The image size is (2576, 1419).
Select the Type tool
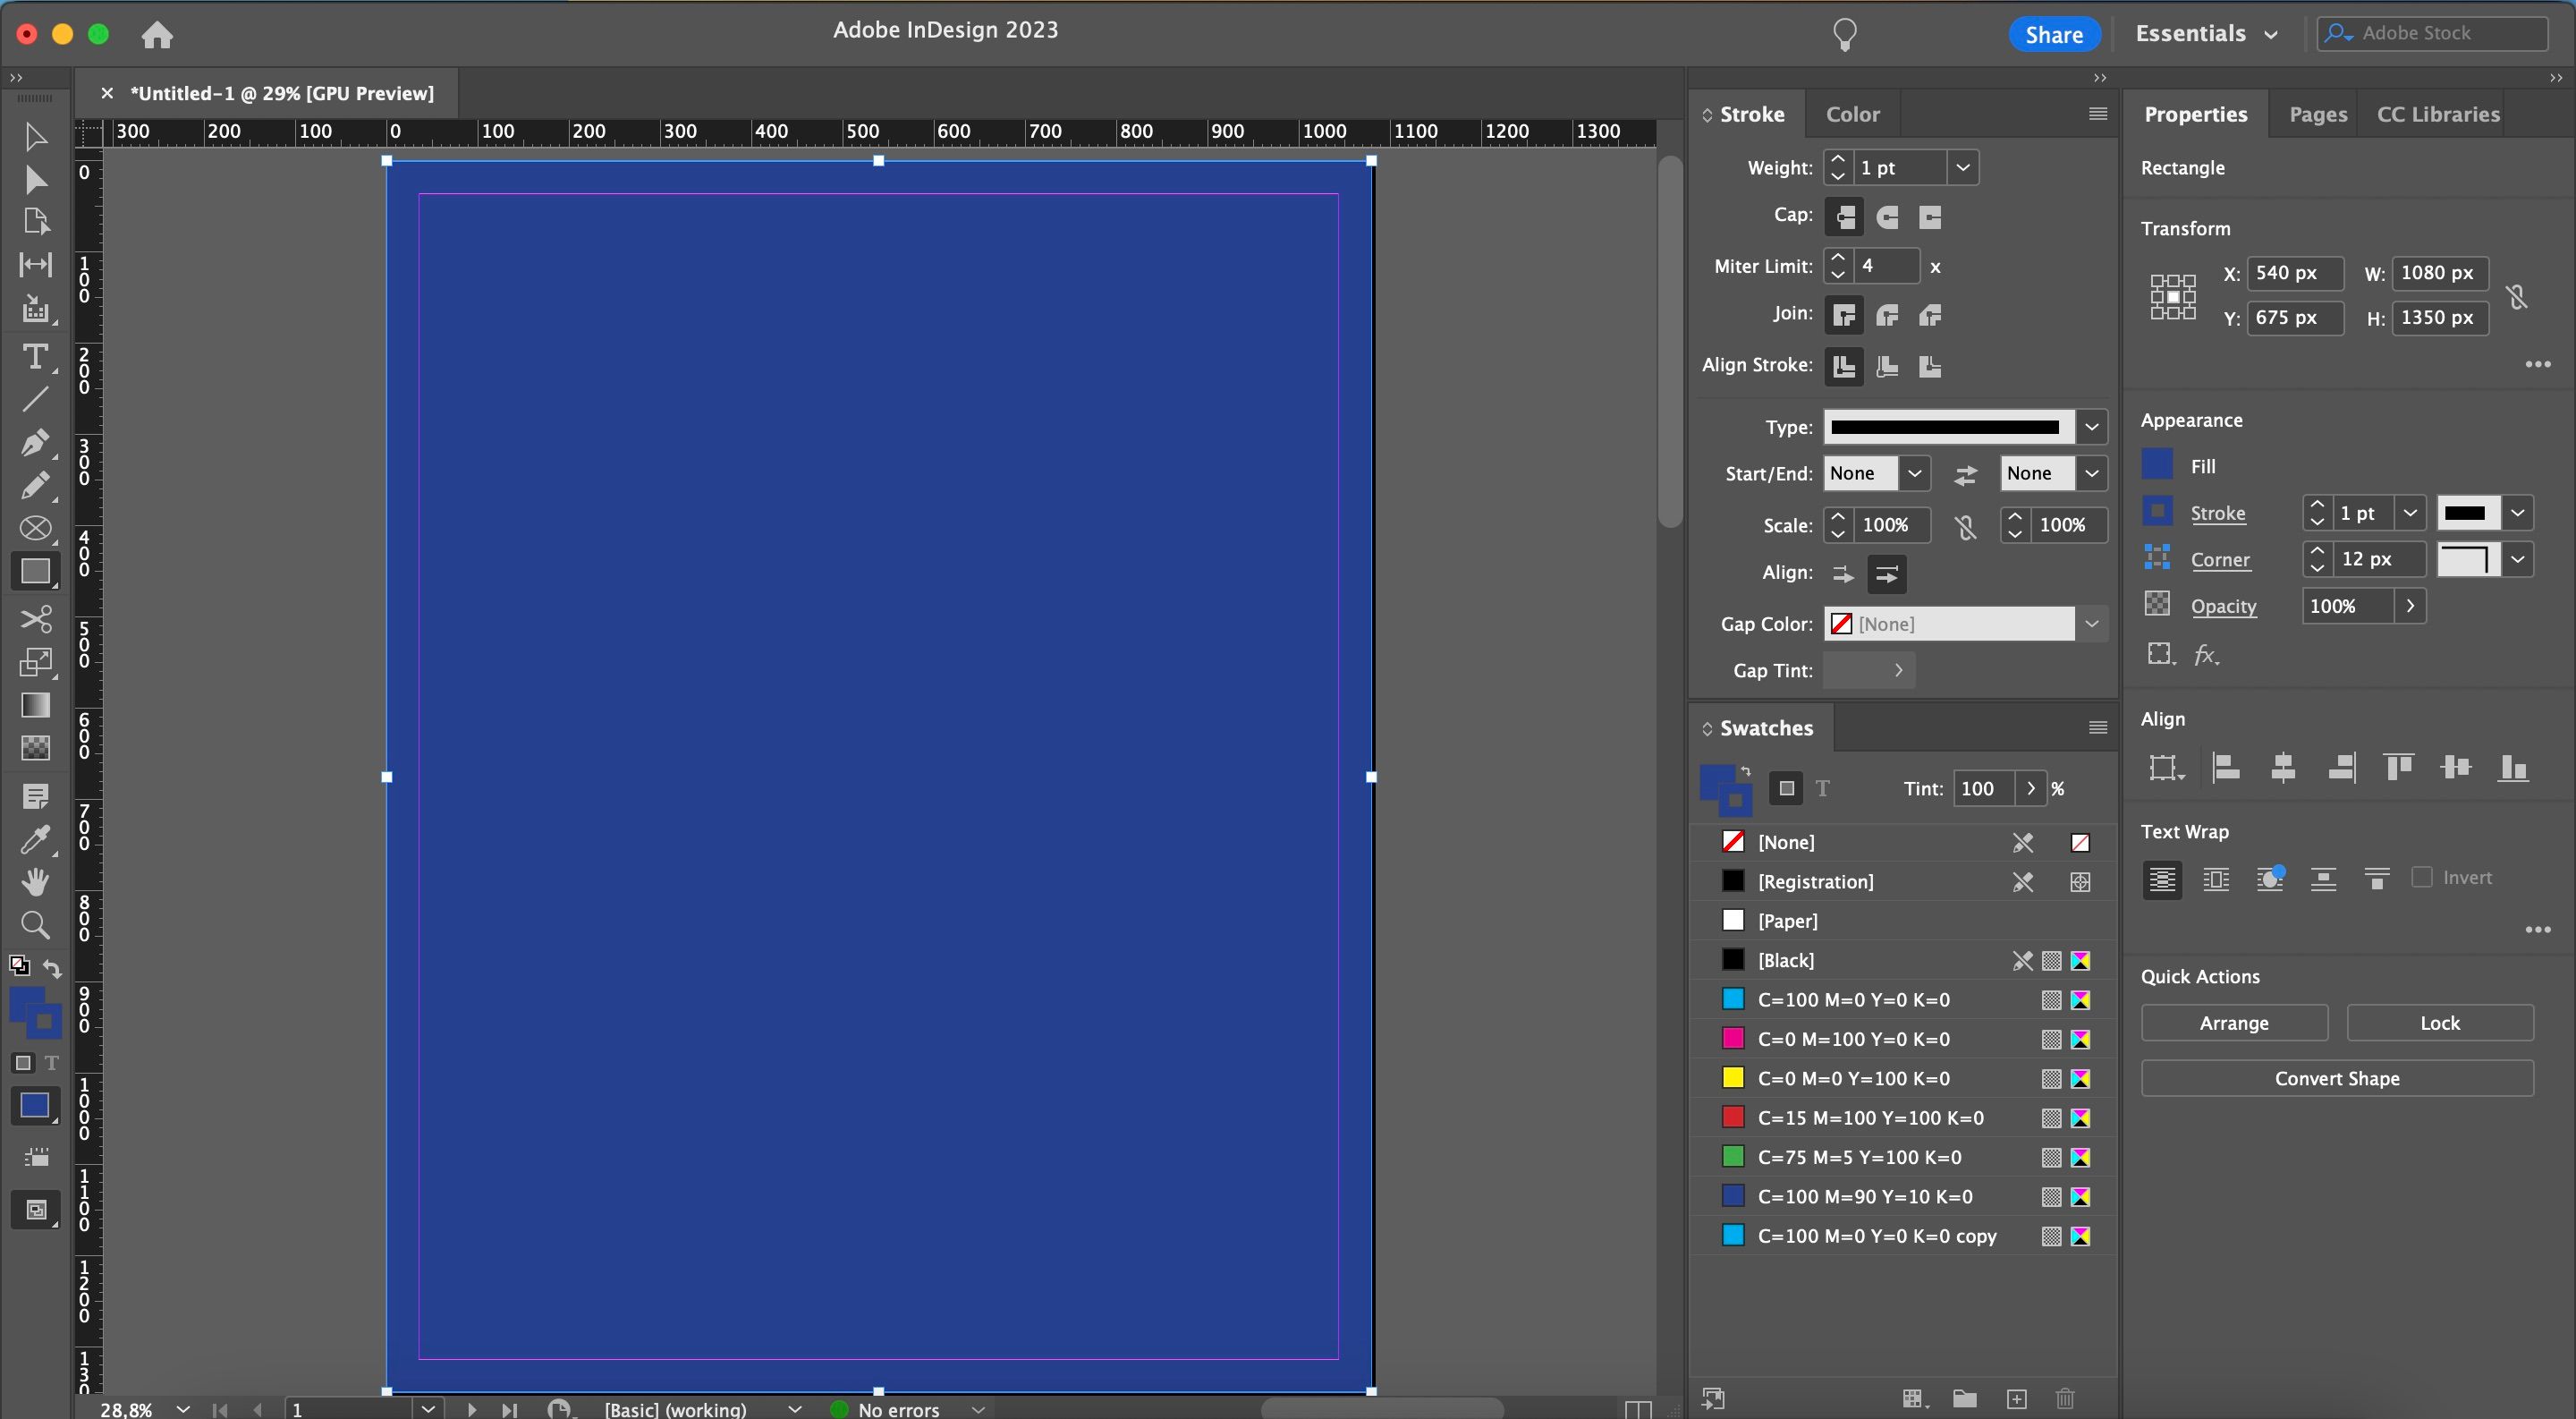pyautogui.click(x=36, y=358)
